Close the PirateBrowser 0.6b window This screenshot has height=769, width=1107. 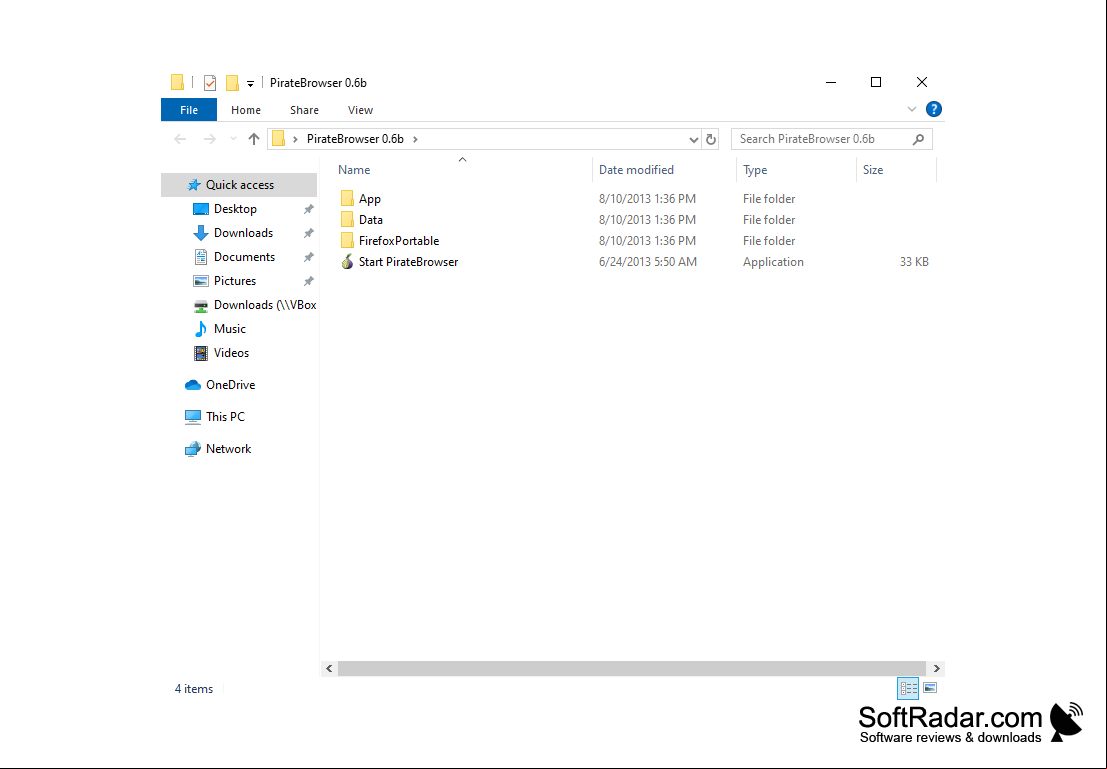(x=921, y=83)
